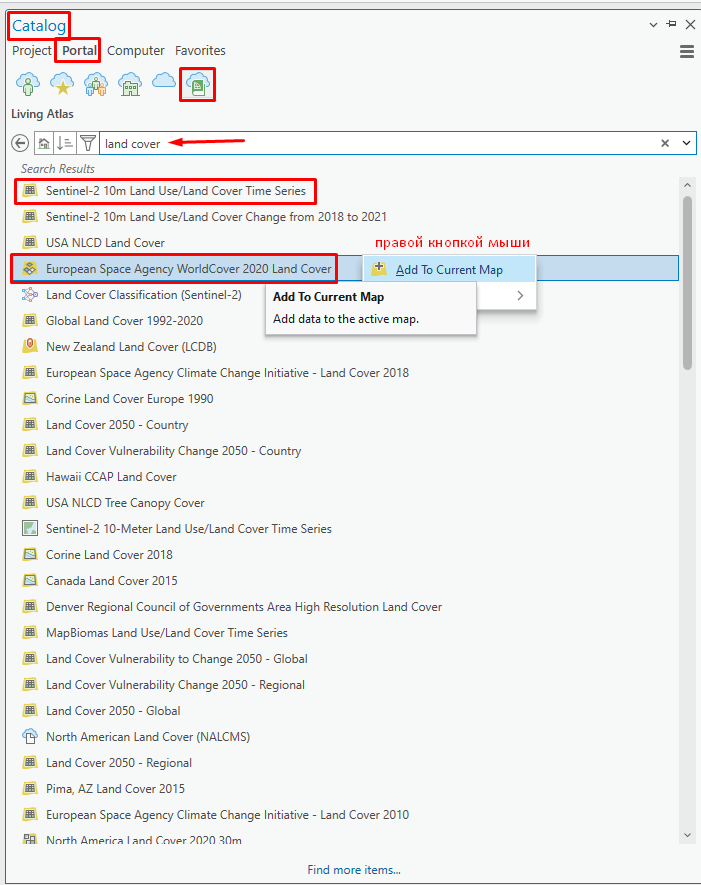Open My Favorites cloud star icon
Screen dimensions: 701x885
tap(61, 86)
